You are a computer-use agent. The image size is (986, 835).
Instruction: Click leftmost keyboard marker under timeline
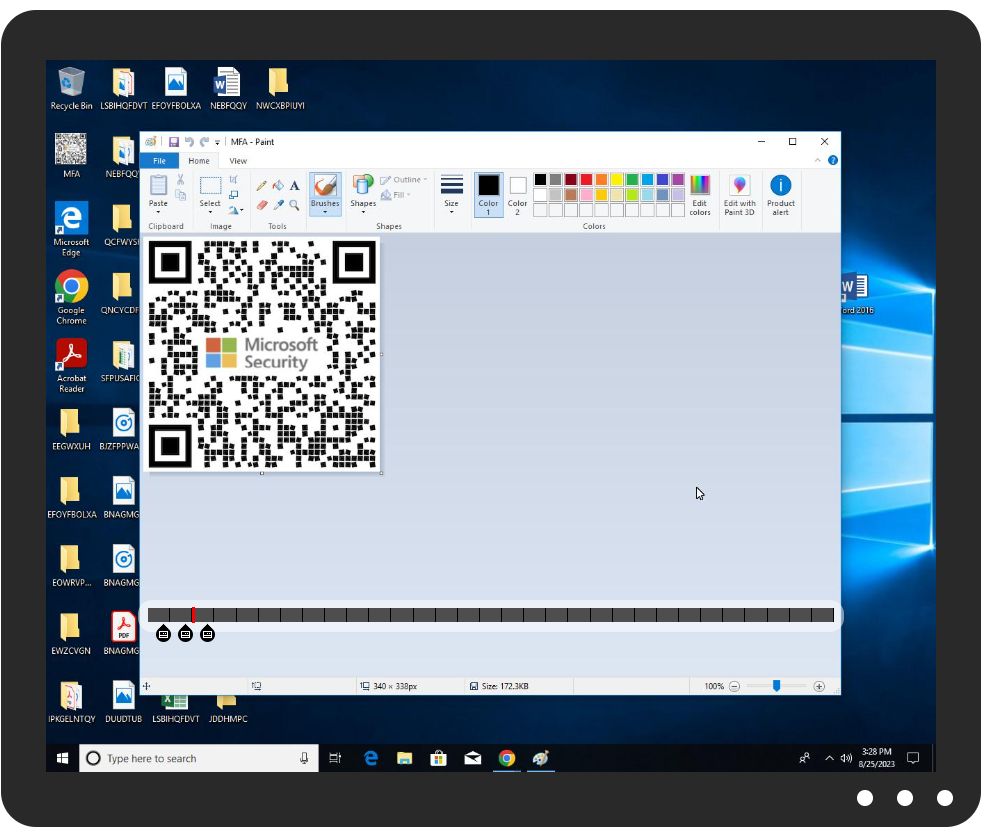(x=163, y=634)
